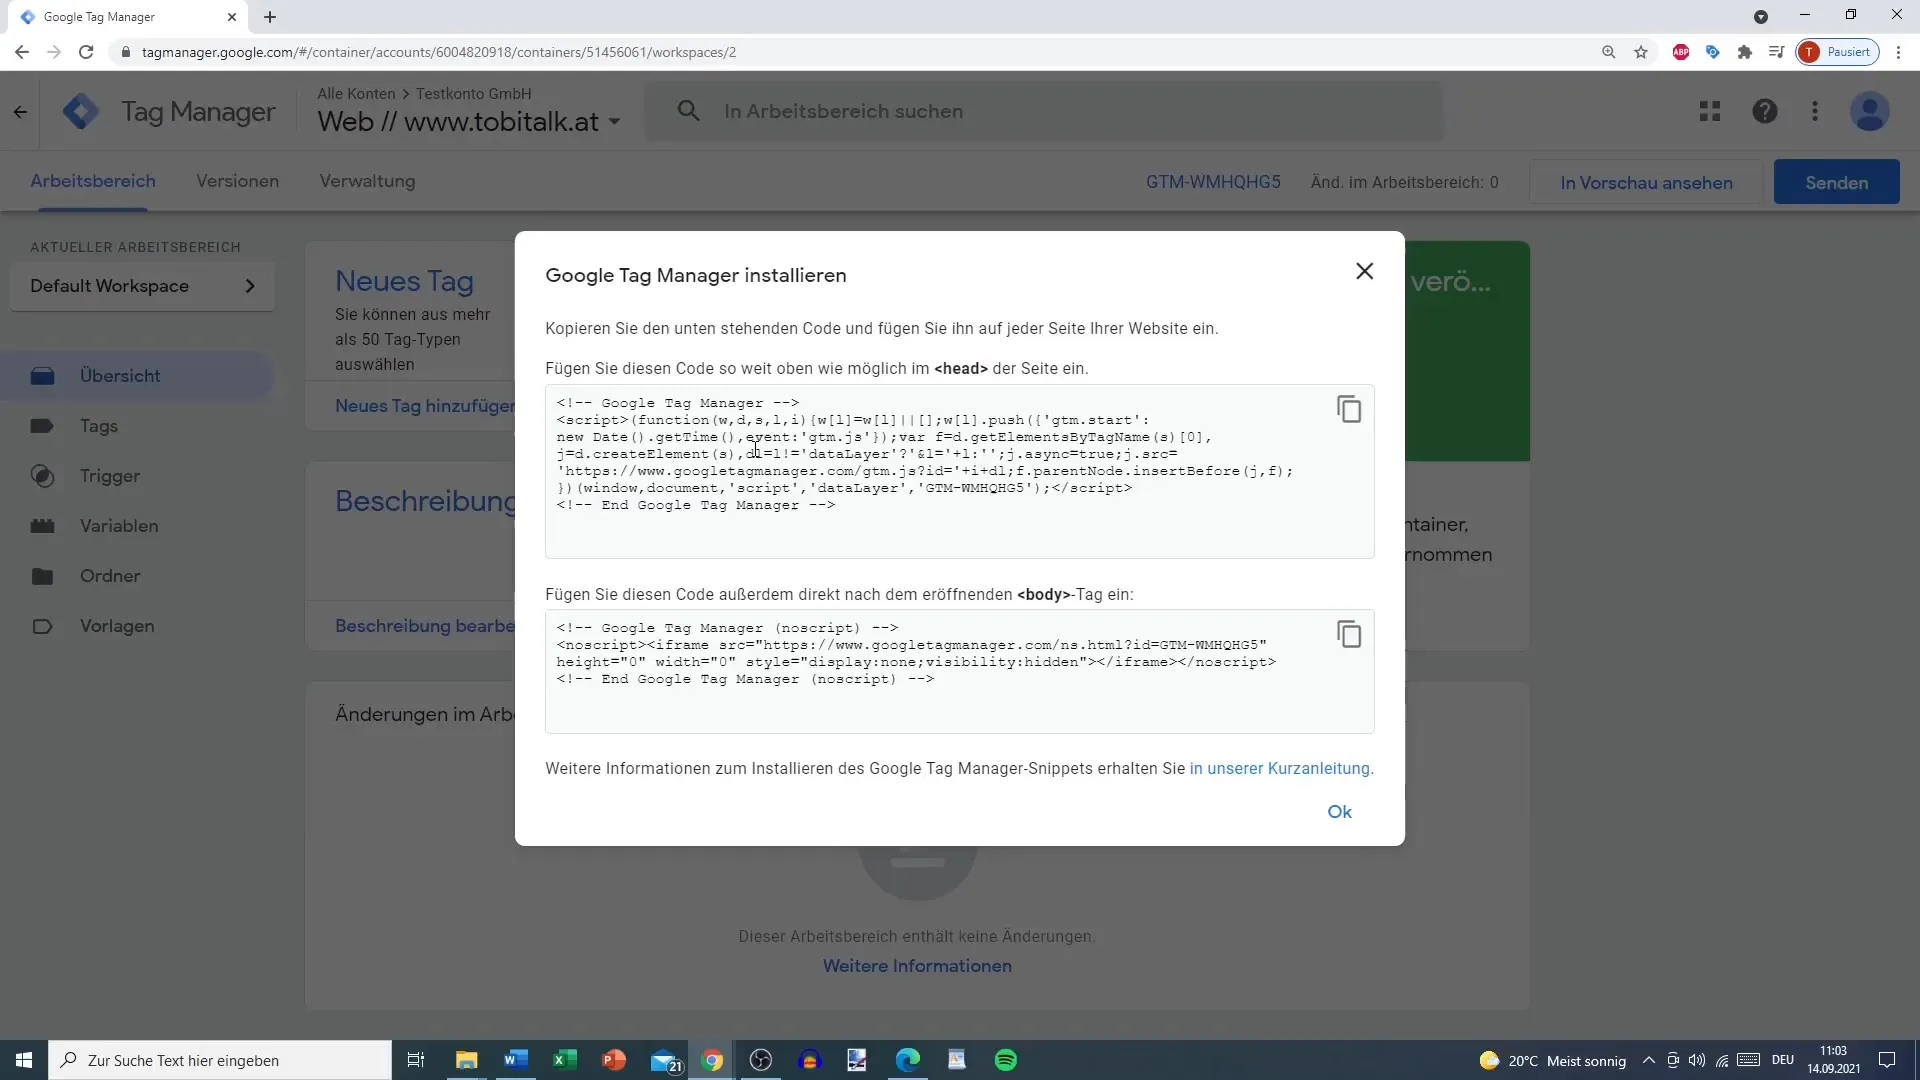
Task: Show hidden system tray icons
Action: [1648, 1060]
